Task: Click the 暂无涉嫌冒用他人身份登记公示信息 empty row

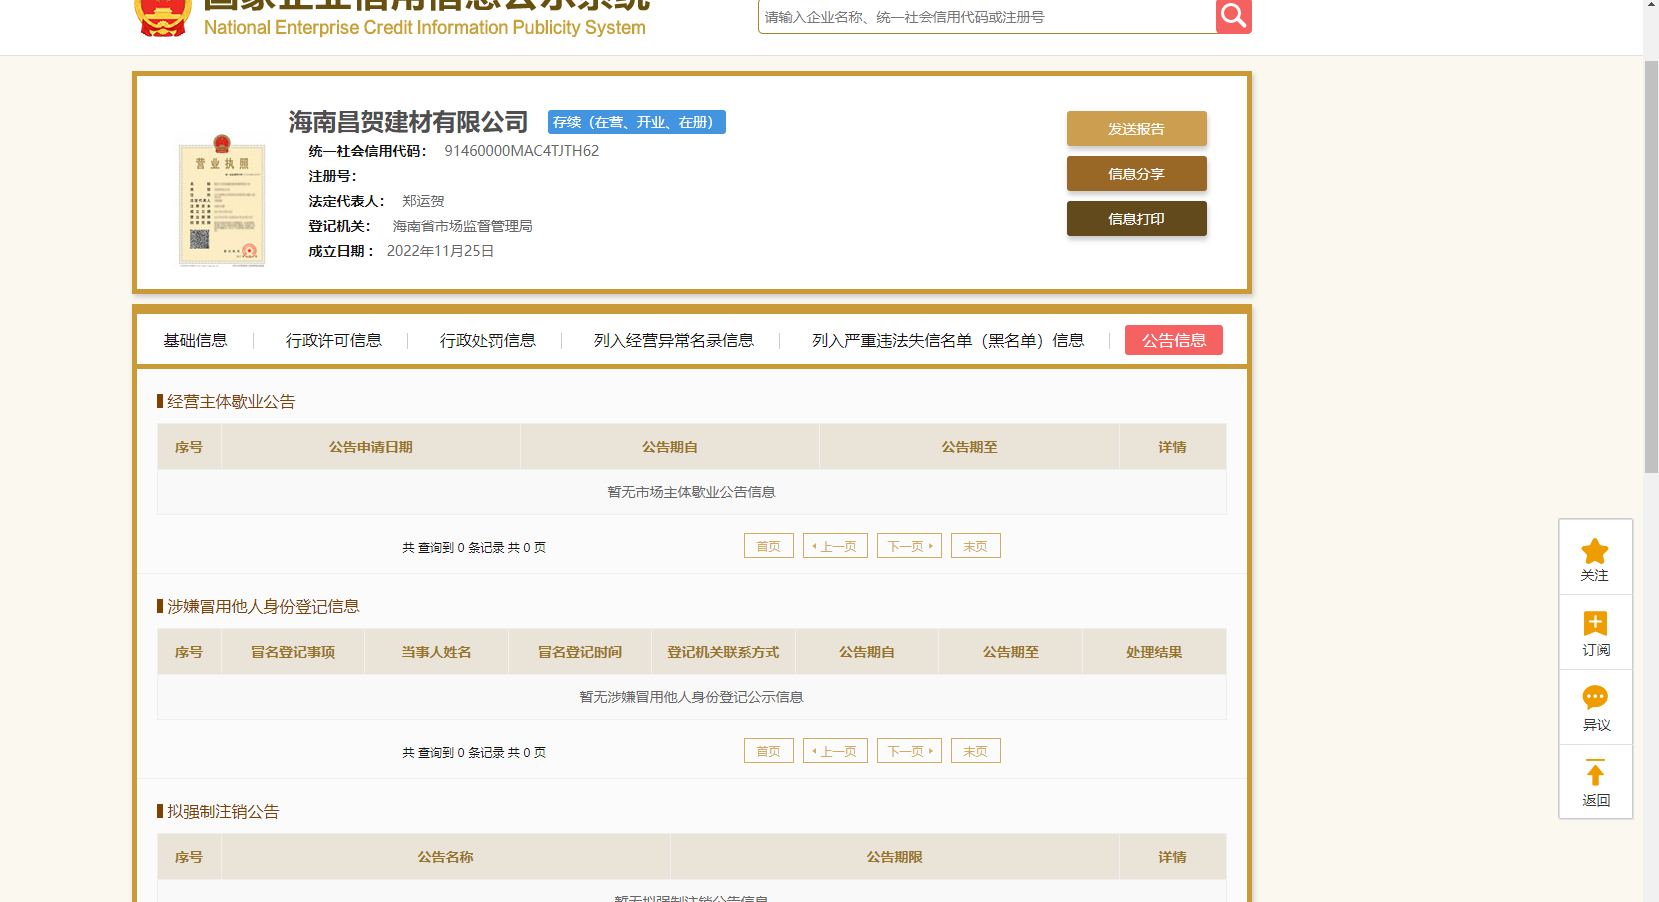Action: coord(692,697)
